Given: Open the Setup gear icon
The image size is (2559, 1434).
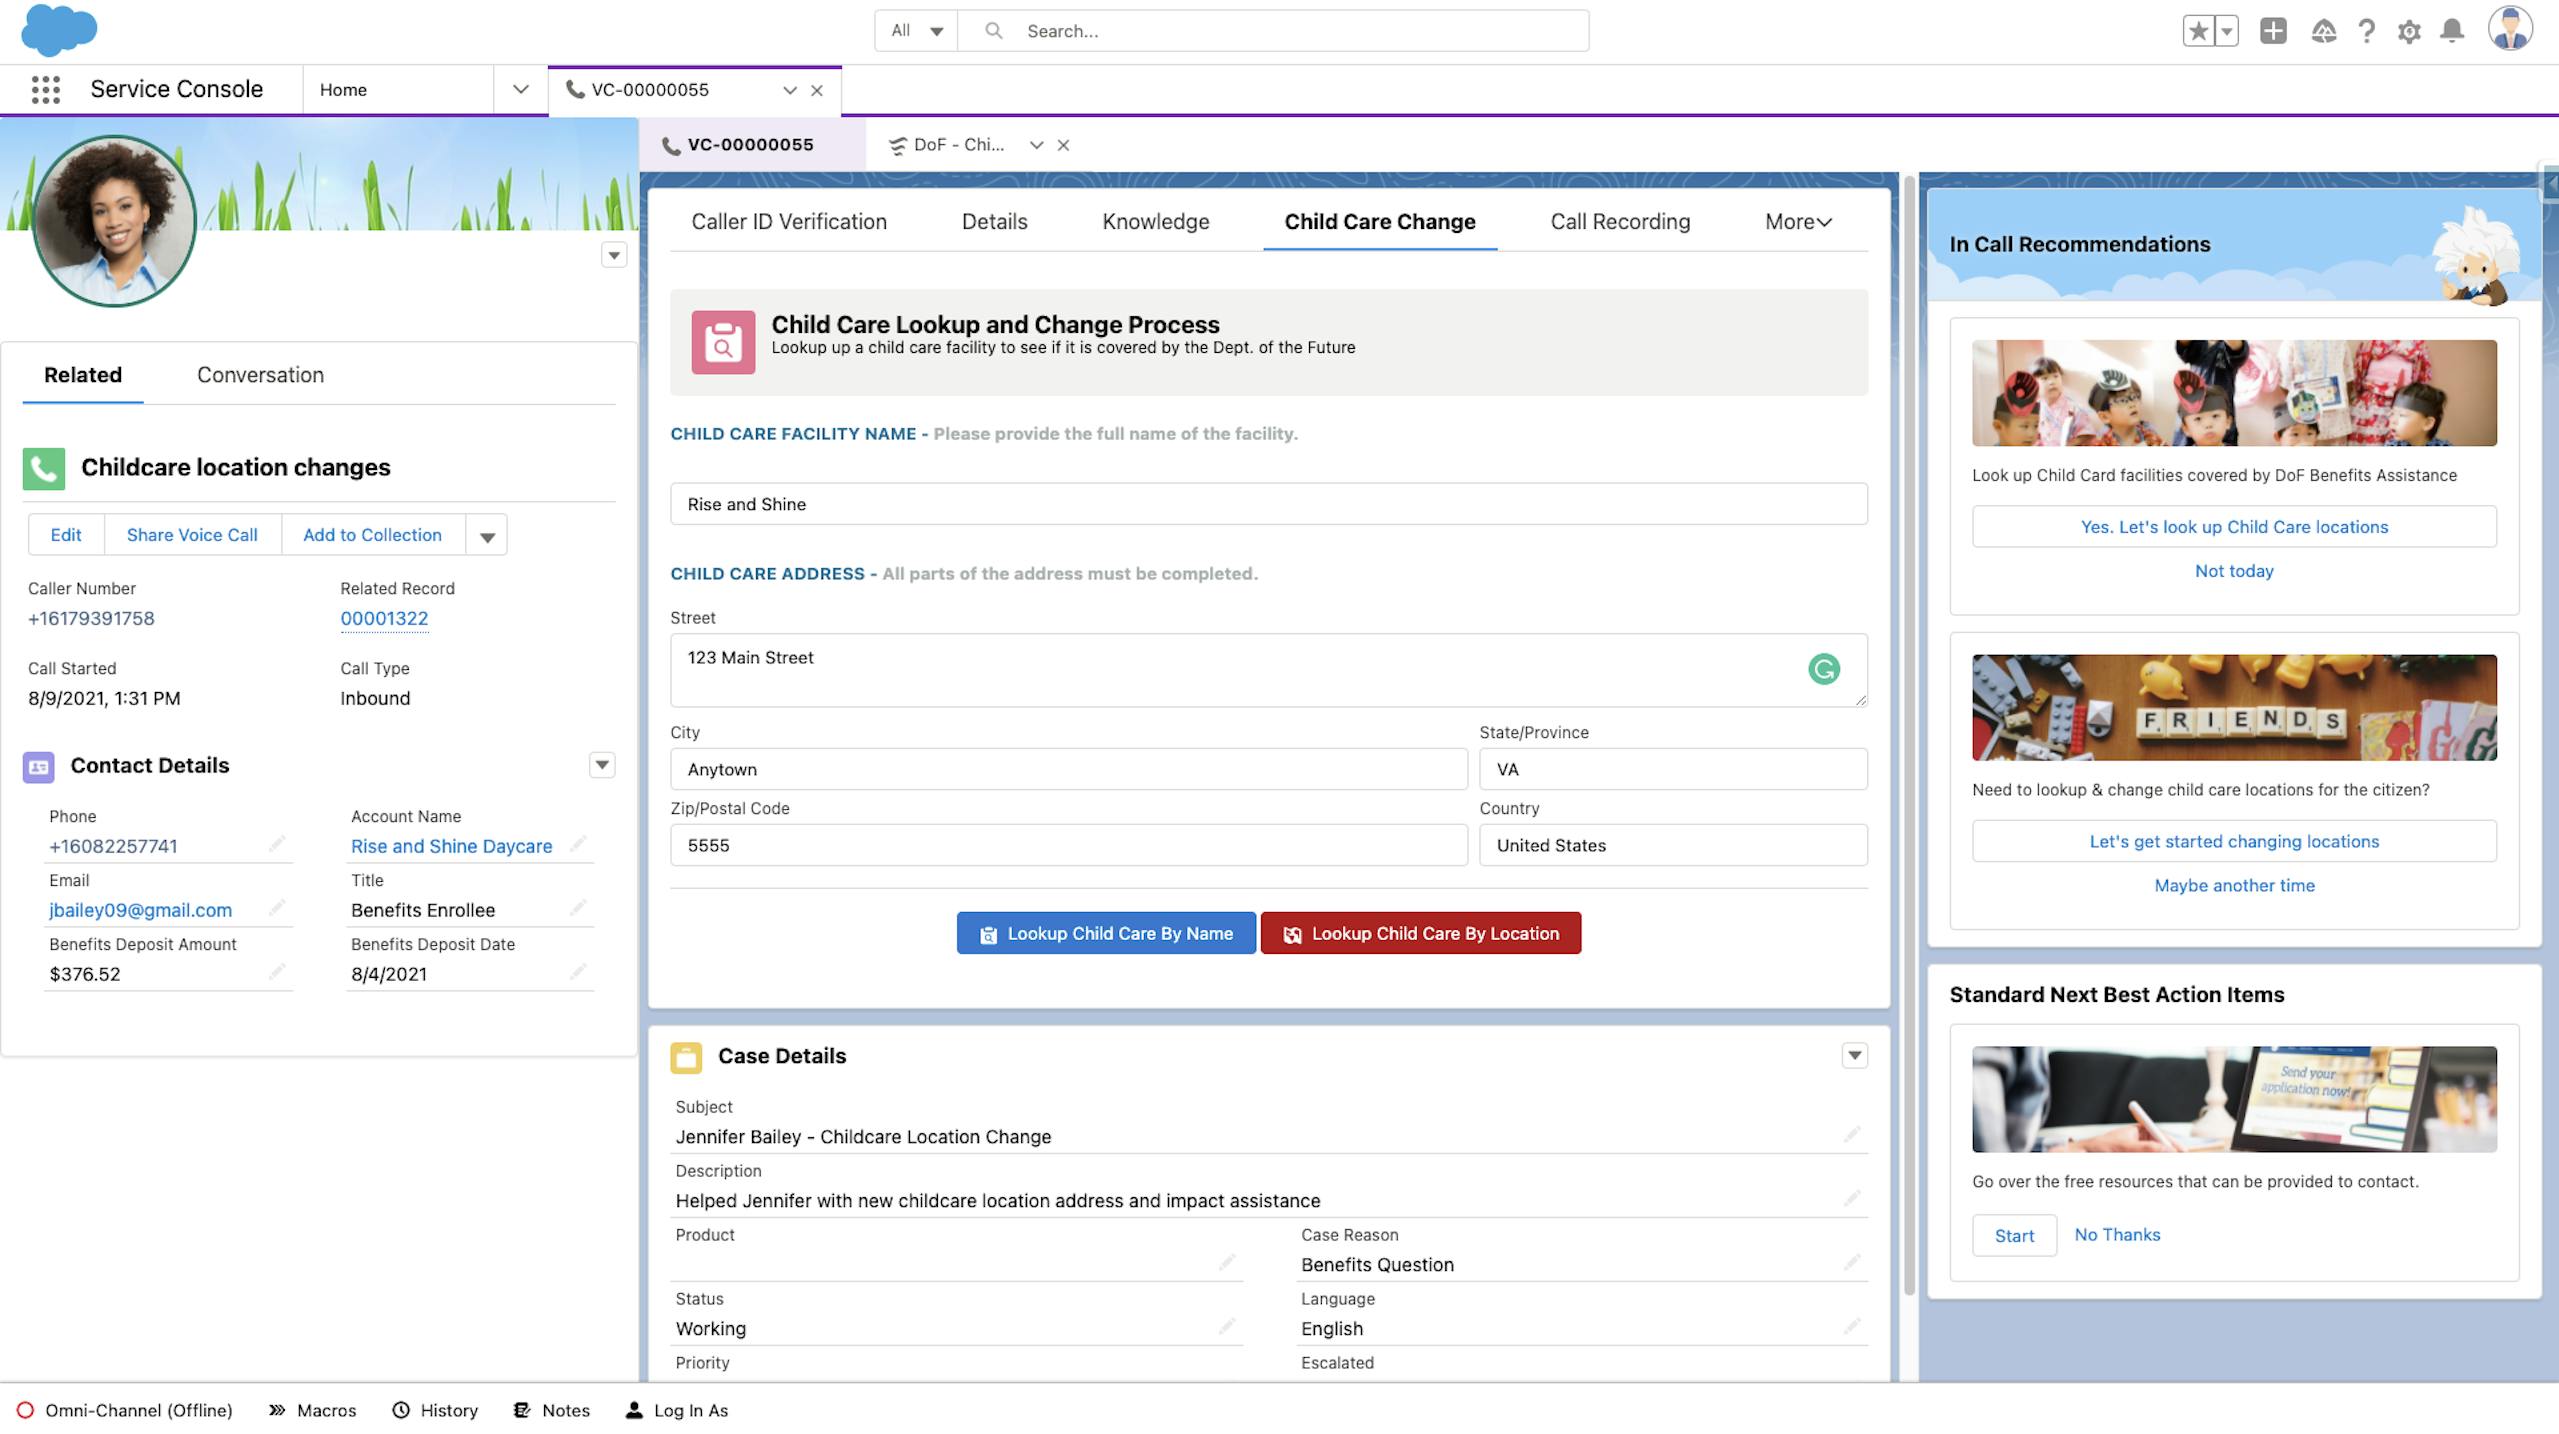Looking at the screenshot, I should point(2408,32).
